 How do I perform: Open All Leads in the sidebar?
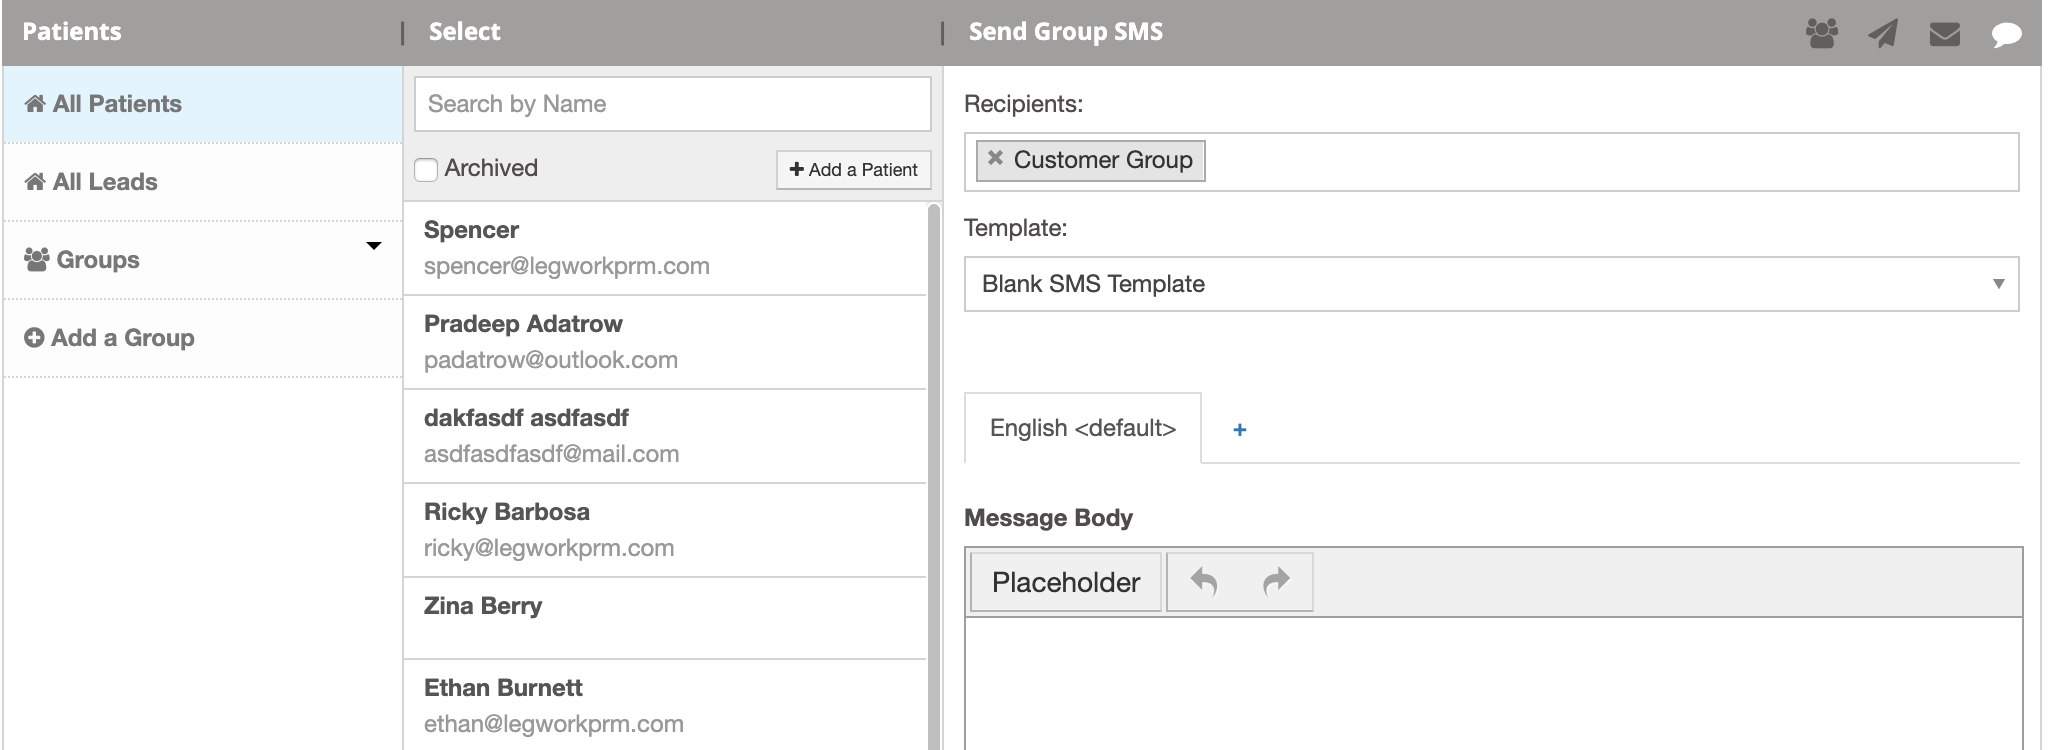(x=105, y=182)
